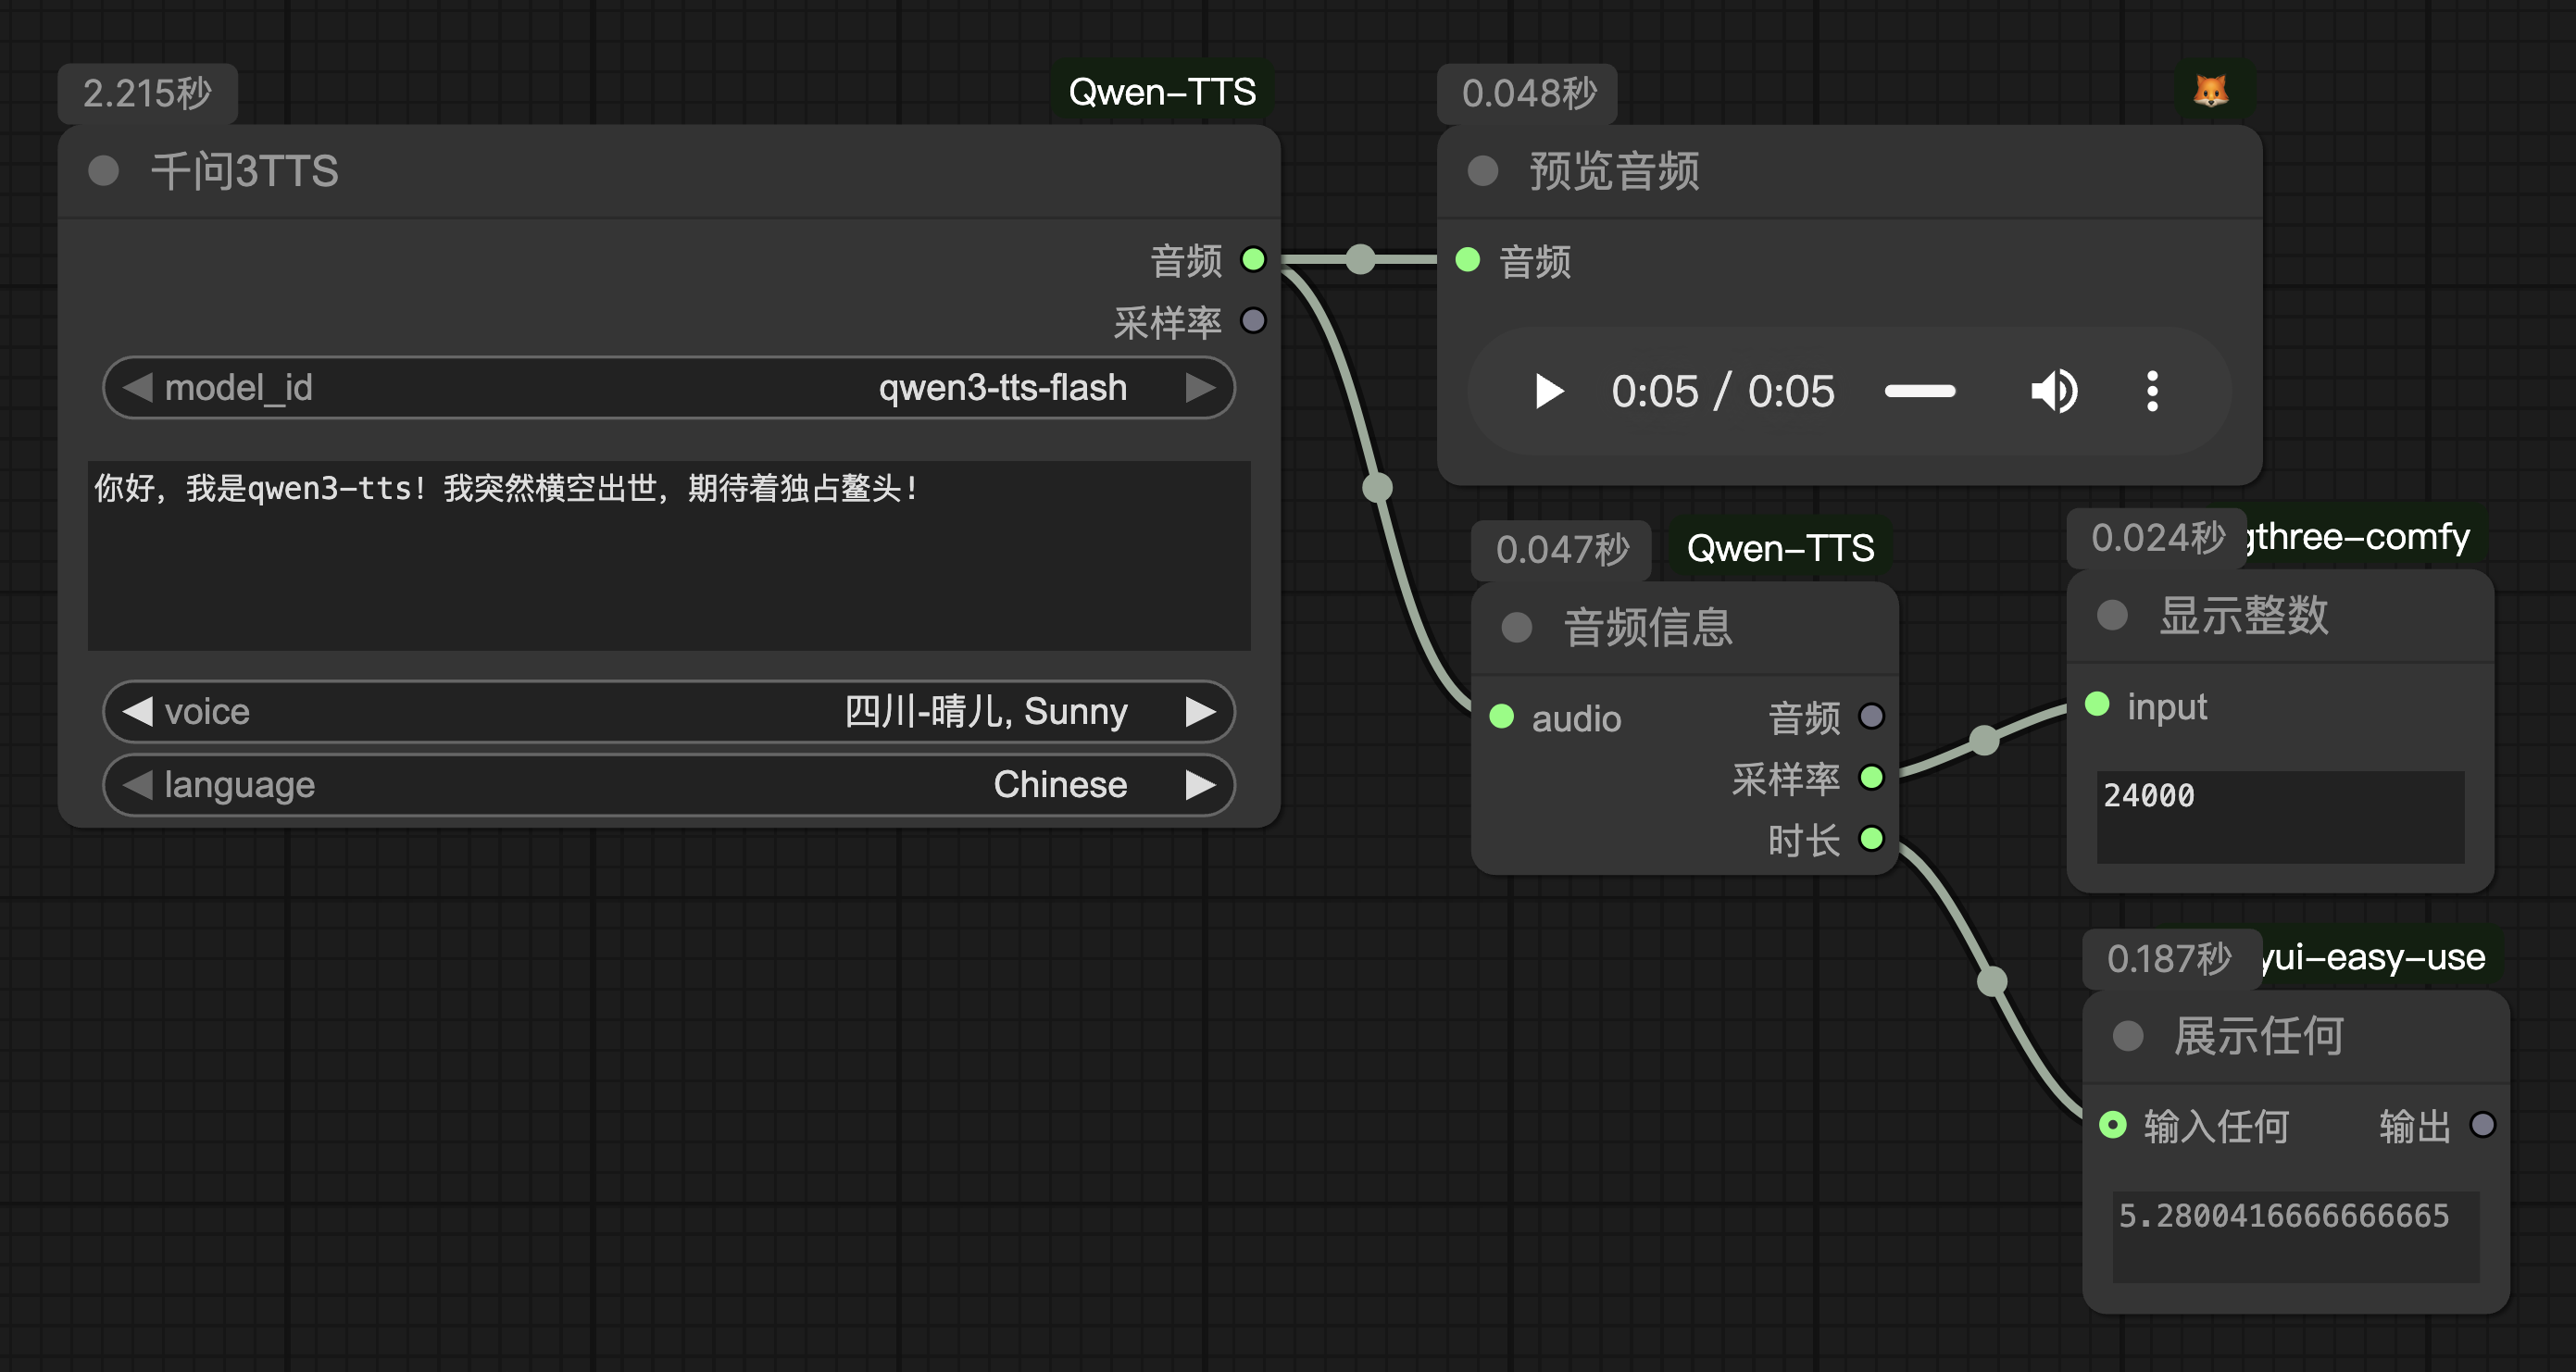This screenshot has height=1372, width=2576.
Task: Click the link midpoint going into 显示整数
Action: click(1984, 741)
